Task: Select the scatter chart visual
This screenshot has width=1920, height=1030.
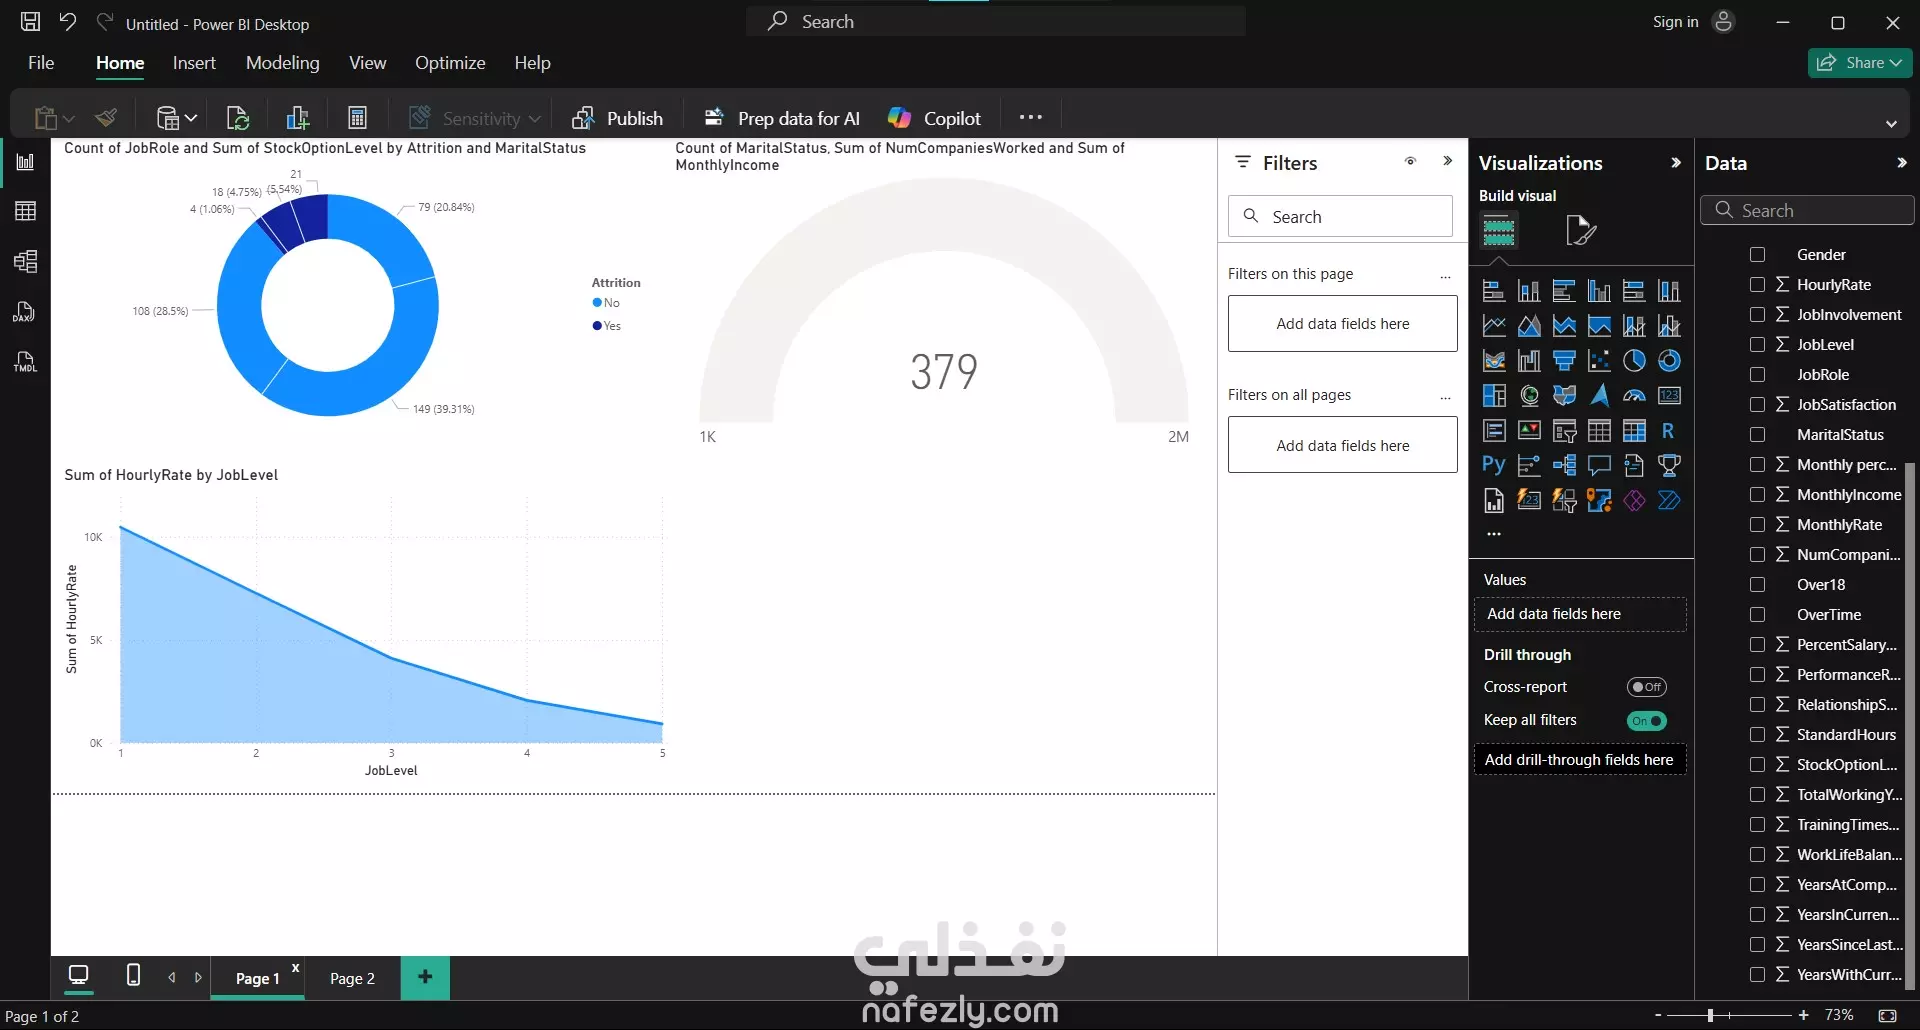Action: pyautogui.click(x=1599, y=361)
